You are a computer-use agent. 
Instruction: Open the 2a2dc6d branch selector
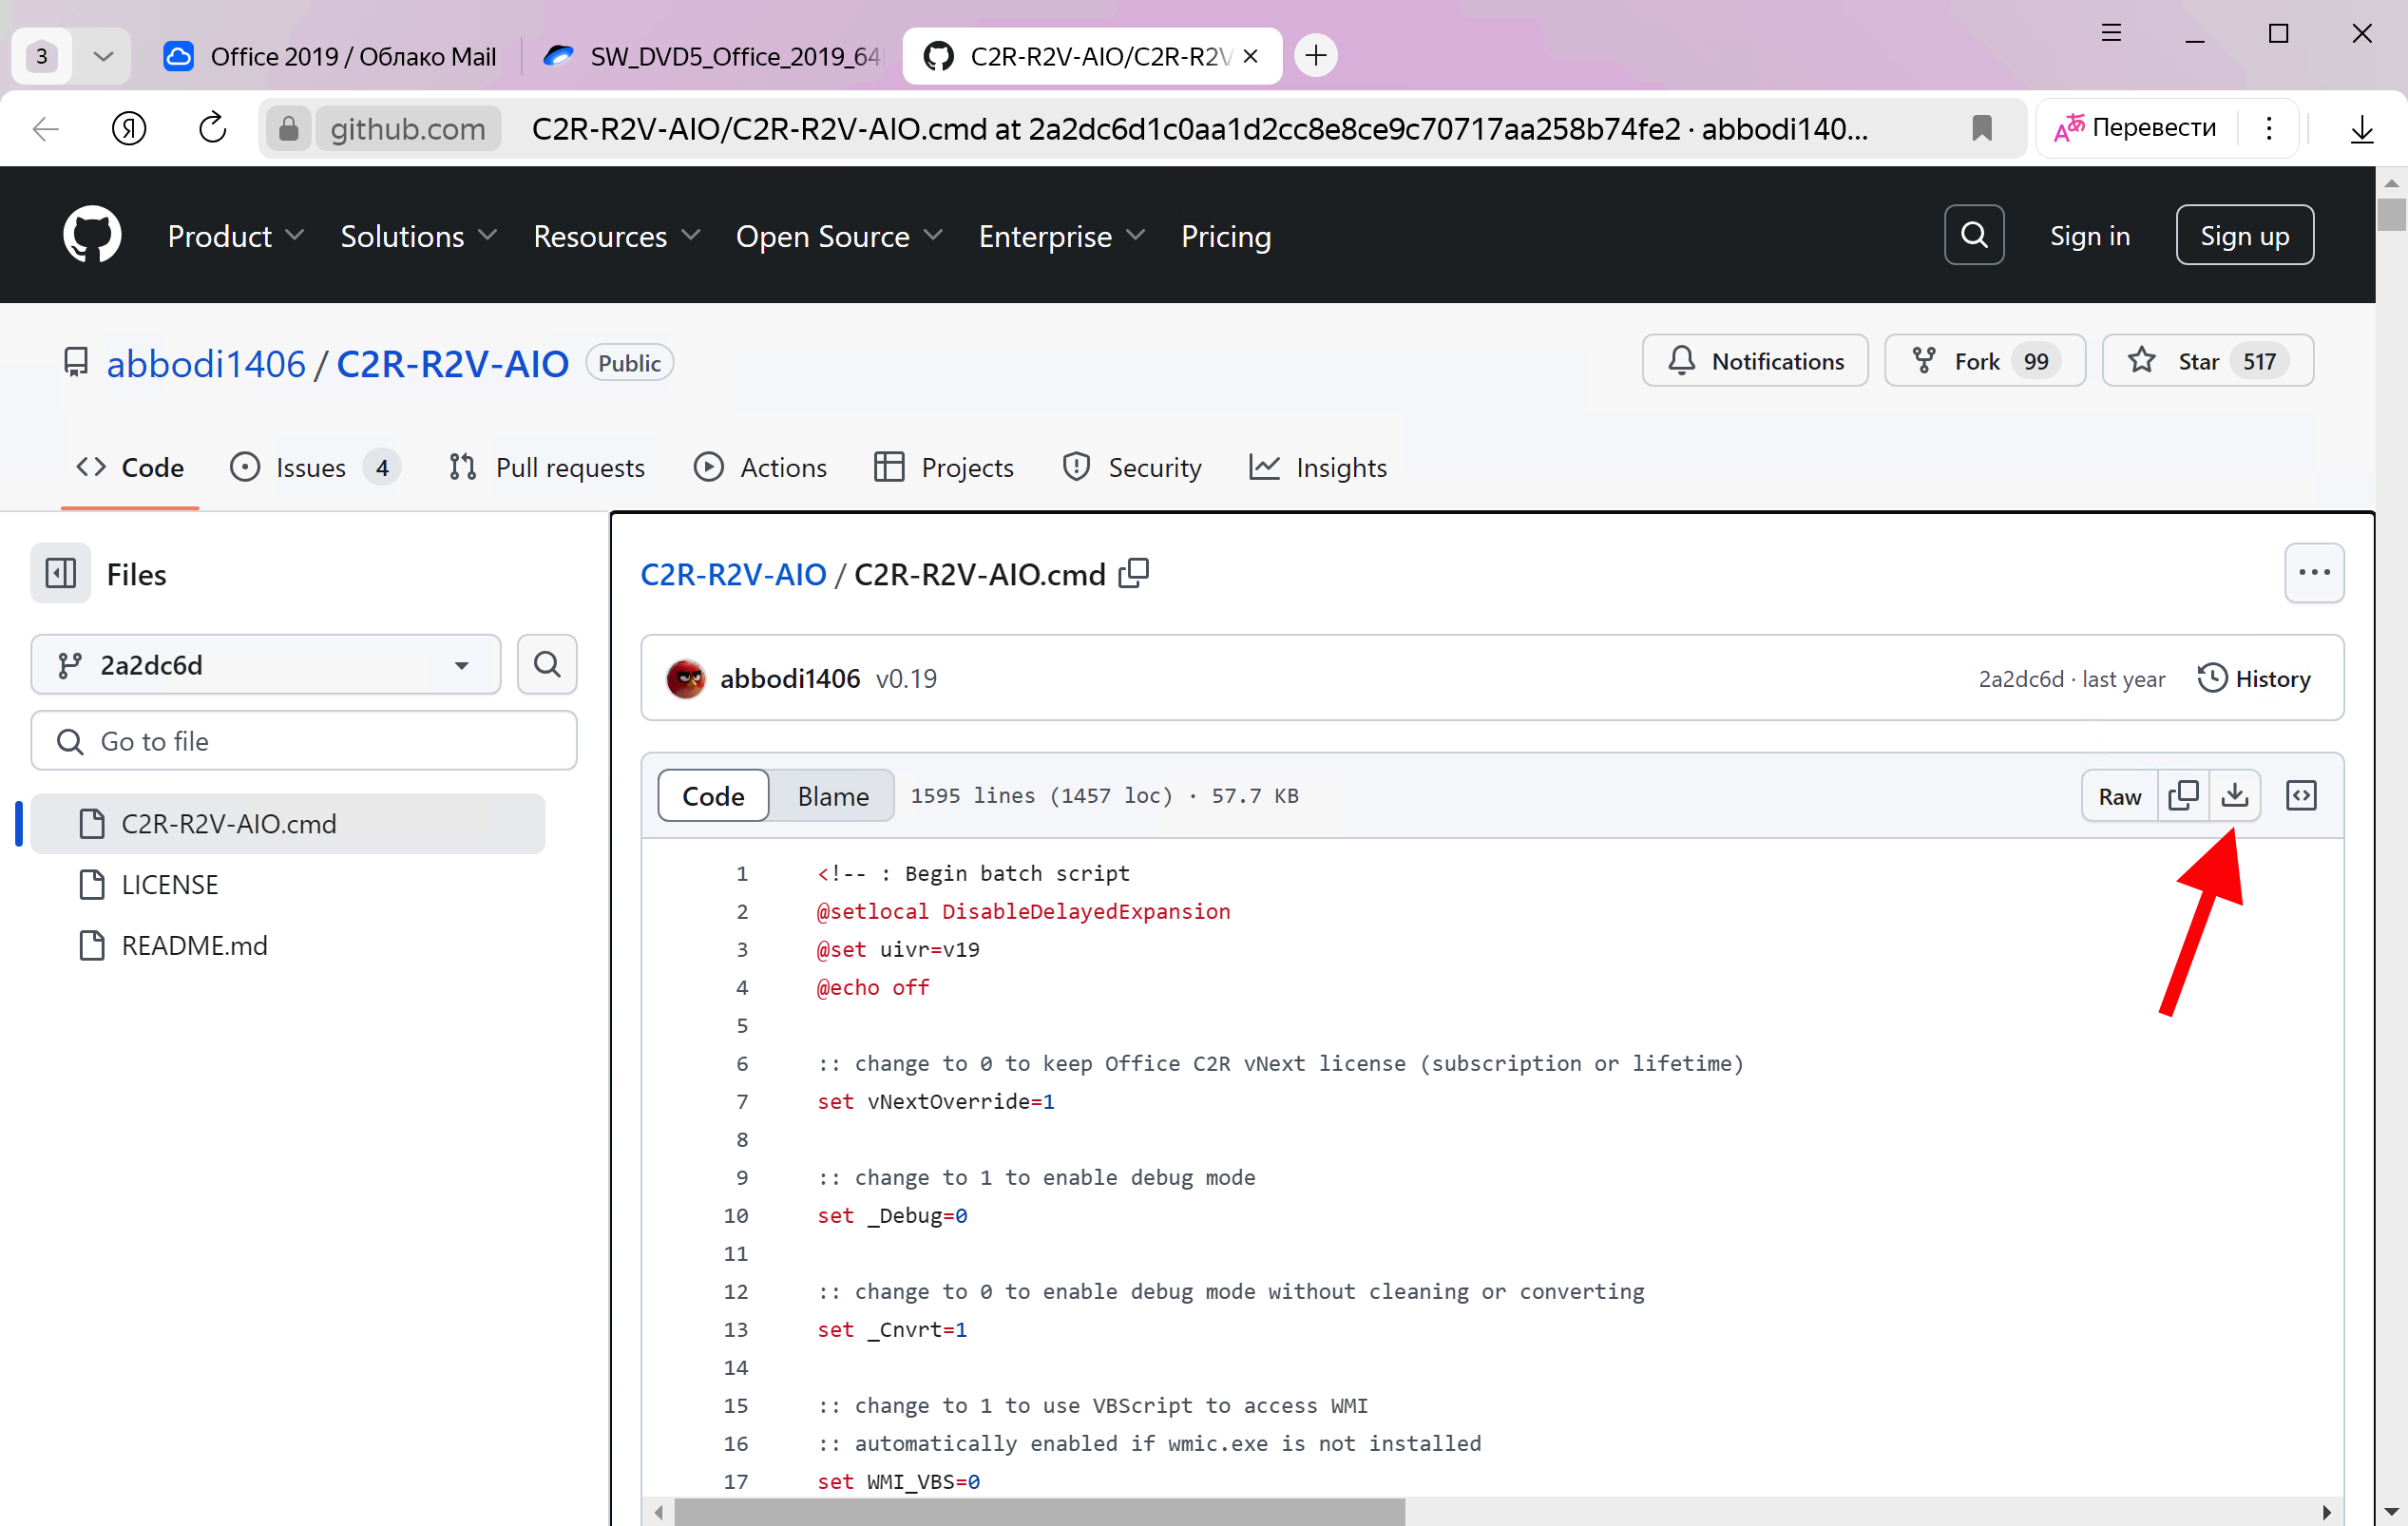(x=266, y=664)
